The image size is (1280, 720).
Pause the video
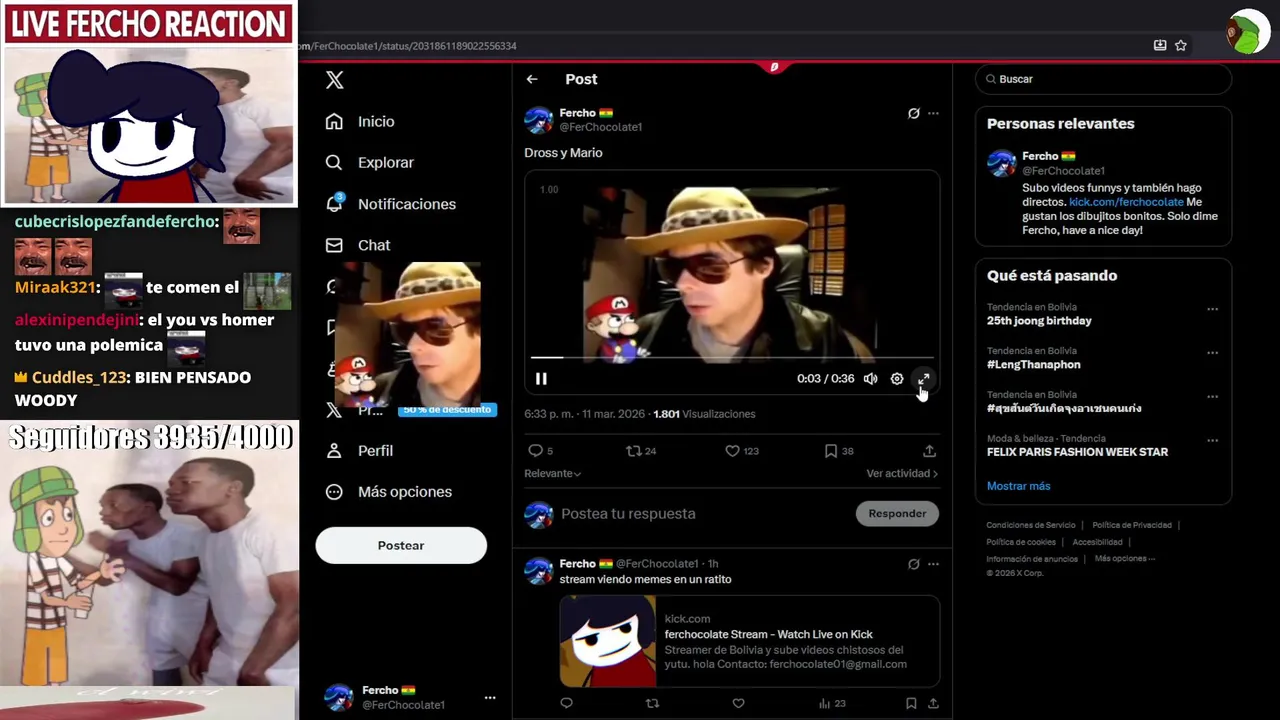(x=541, y=379)
